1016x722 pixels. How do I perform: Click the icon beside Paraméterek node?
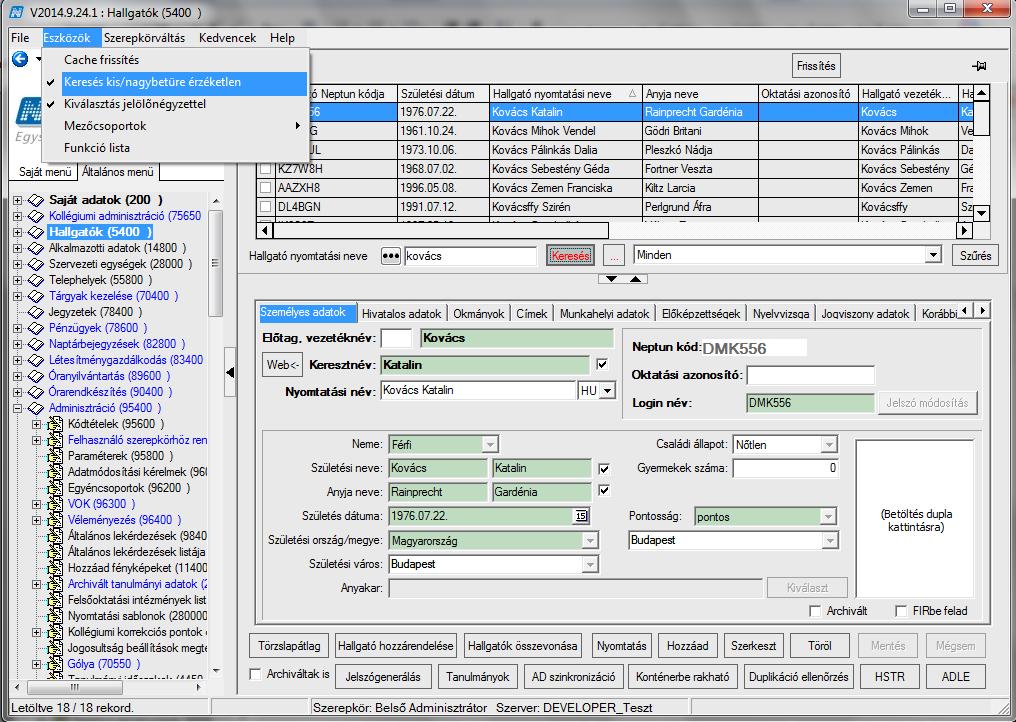click(55, 456)
